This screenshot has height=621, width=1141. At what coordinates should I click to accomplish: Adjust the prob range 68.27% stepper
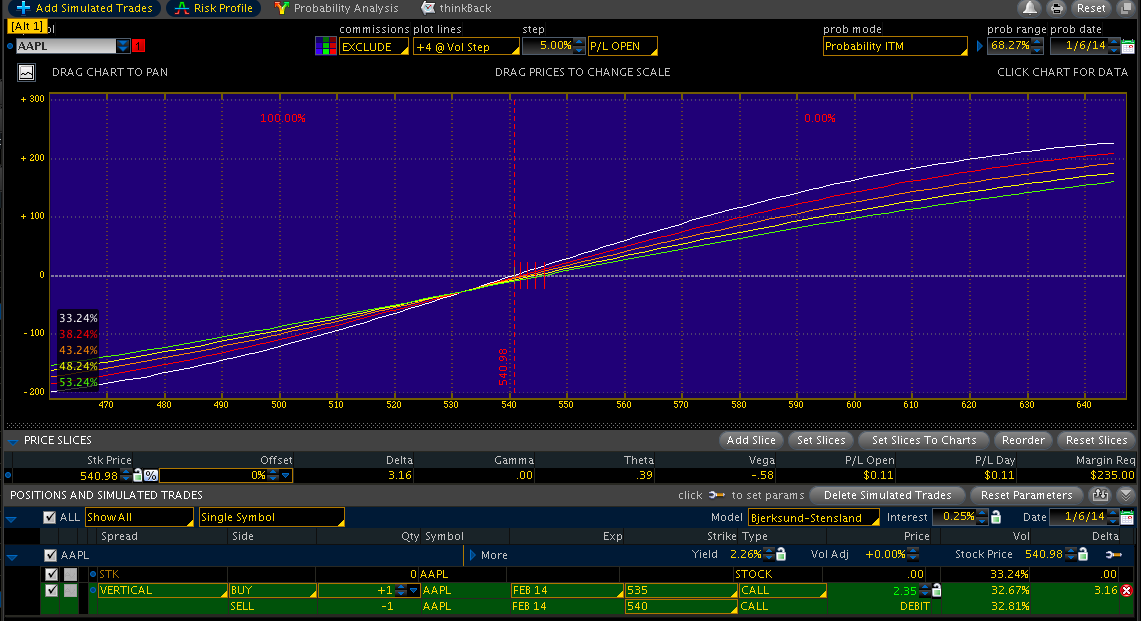1038,46
